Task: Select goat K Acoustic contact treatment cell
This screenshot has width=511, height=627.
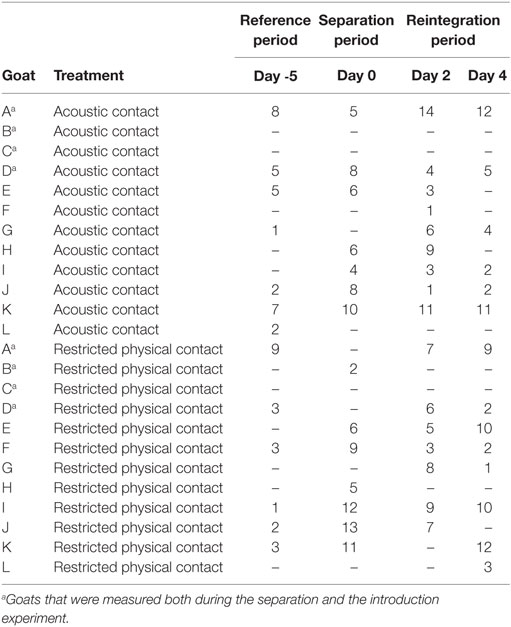Action: pos(106,310)
